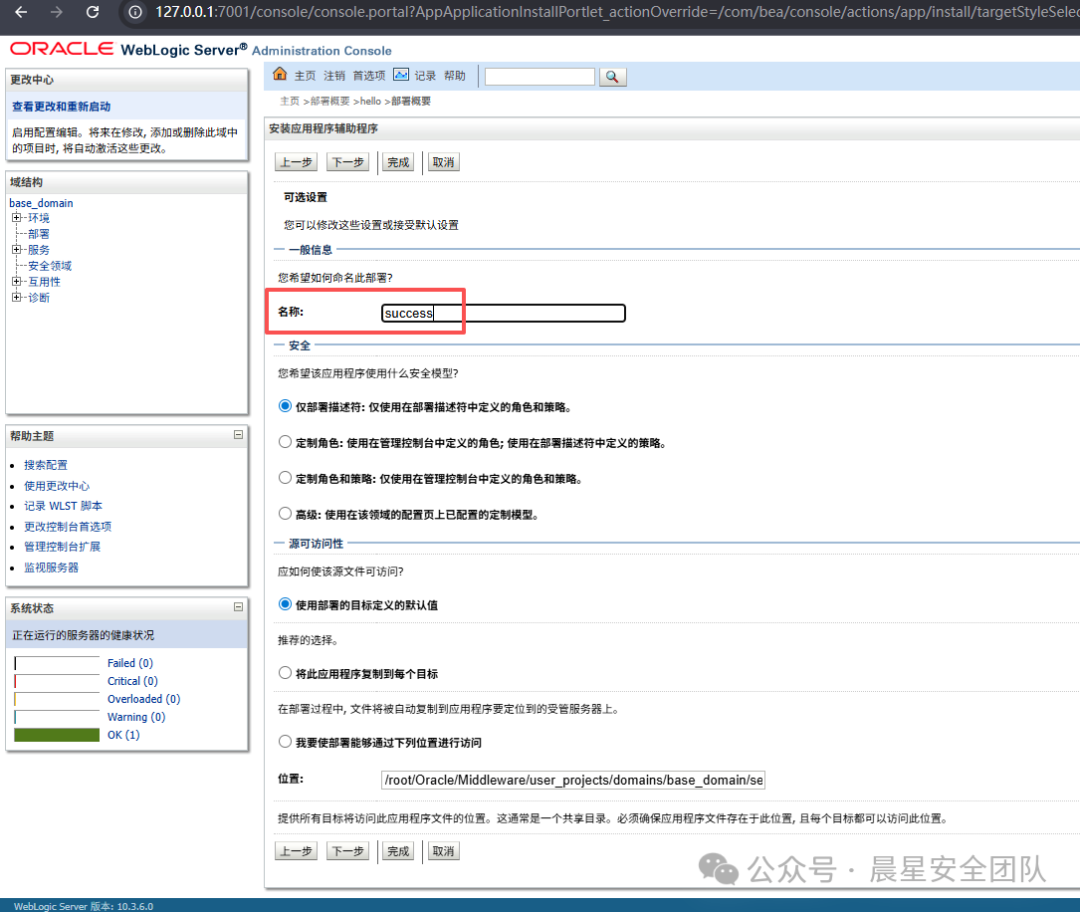Click the 位置 path input field

(573, 780)
